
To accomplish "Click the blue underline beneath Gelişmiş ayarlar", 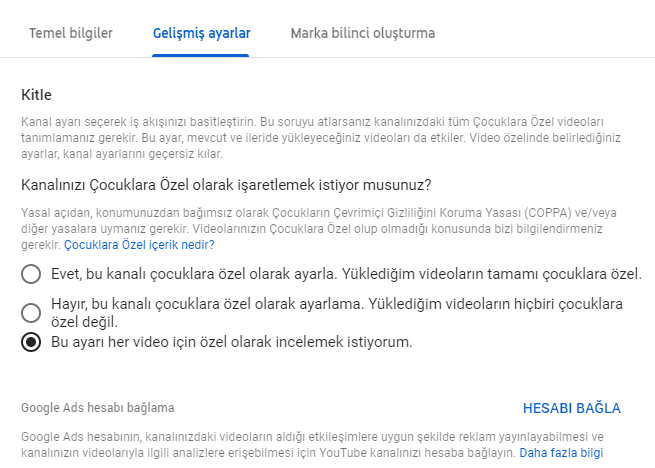I will coord(201,56).
